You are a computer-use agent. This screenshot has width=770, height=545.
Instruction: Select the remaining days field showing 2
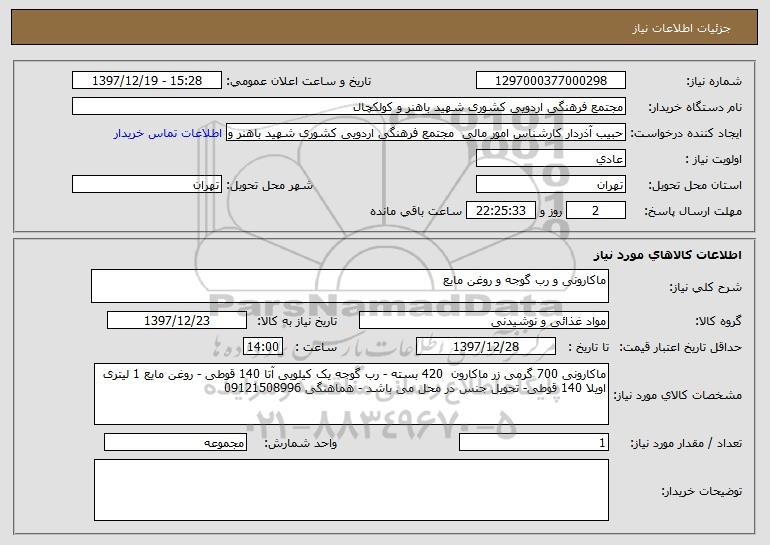pos(596,211)
